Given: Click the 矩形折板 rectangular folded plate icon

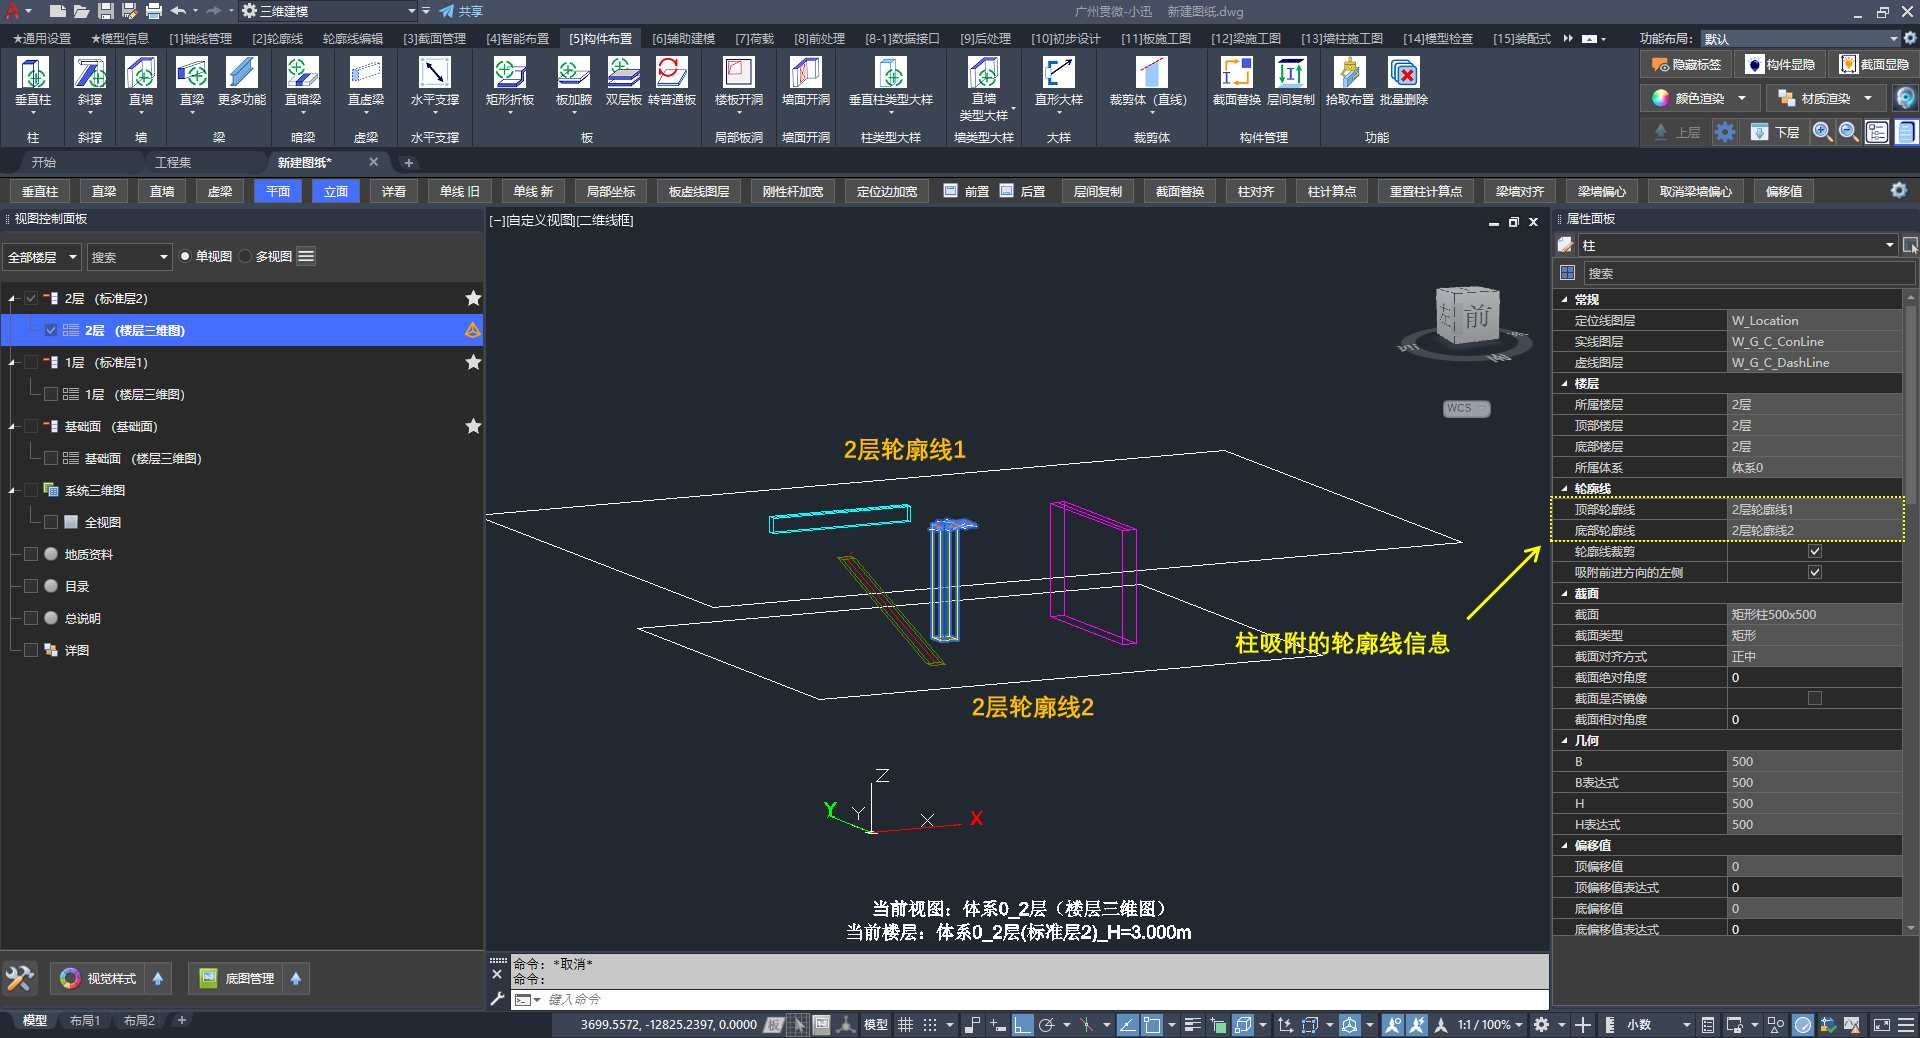Looking at the screenshot, I should 510,73.
